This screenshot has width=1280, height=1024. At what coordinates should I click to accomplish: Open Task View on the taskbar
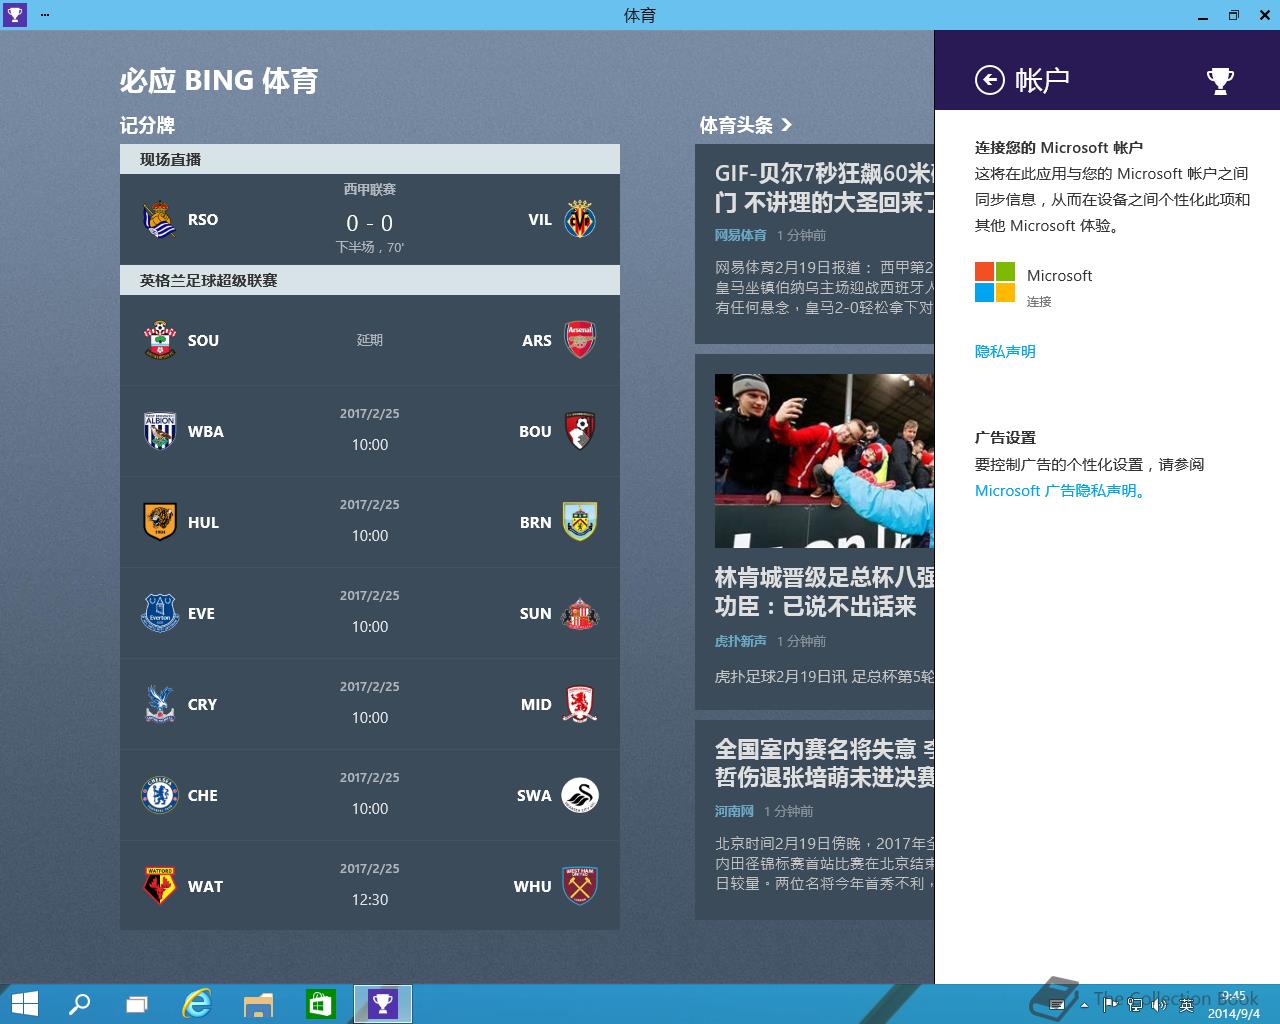coord(137,1004)
